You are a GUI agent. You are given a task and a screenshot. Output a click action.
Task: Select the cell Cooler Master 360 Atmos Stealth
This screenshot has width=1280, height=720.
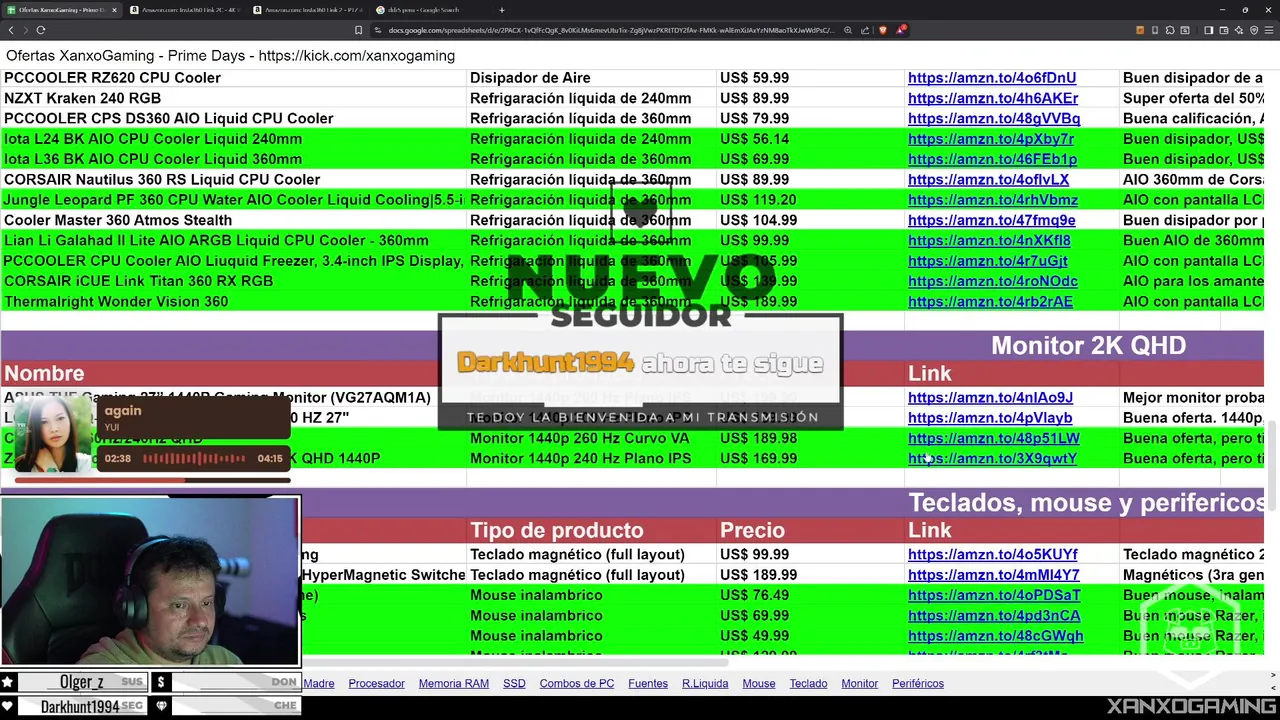pyautogui.click(x=233, y=220)
